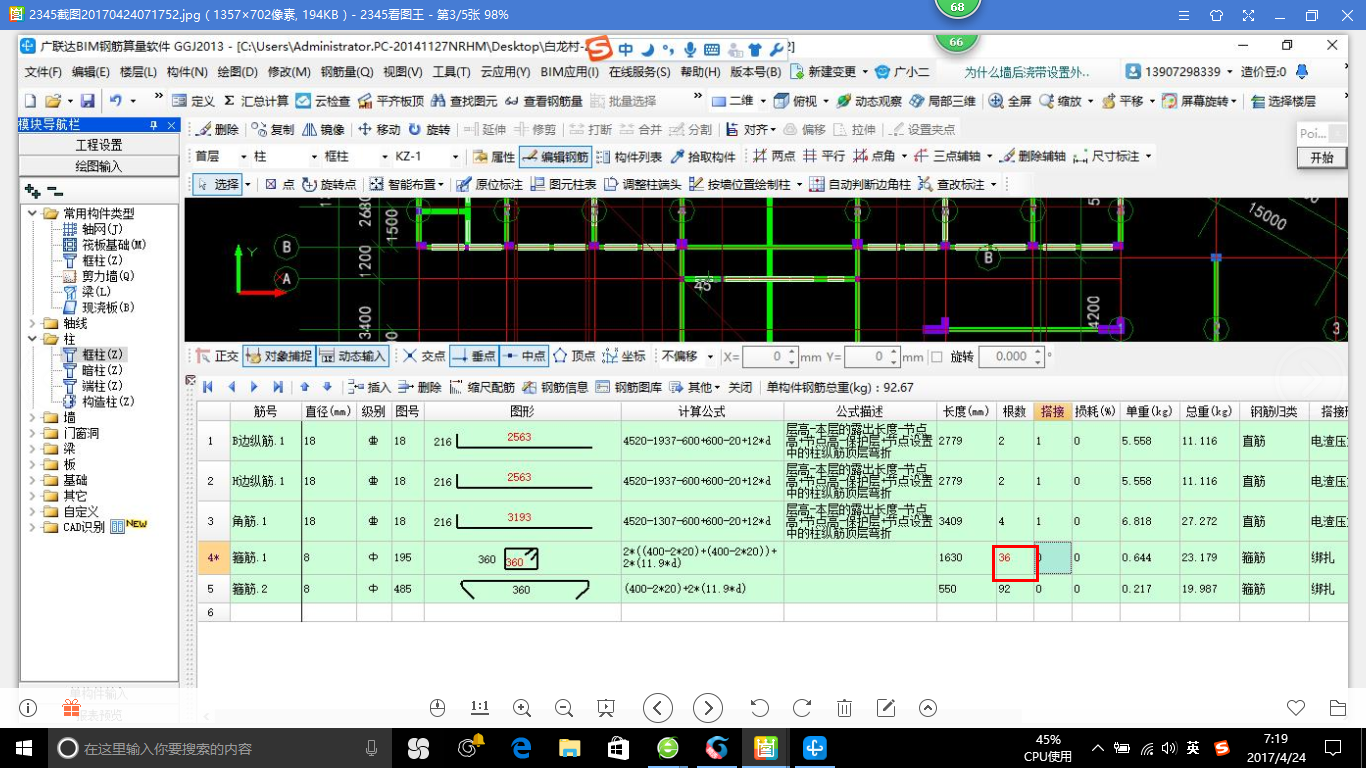Click the undo arrow icon
Viewport: 1366px width, 768px height.
click(x=116, y=101)
